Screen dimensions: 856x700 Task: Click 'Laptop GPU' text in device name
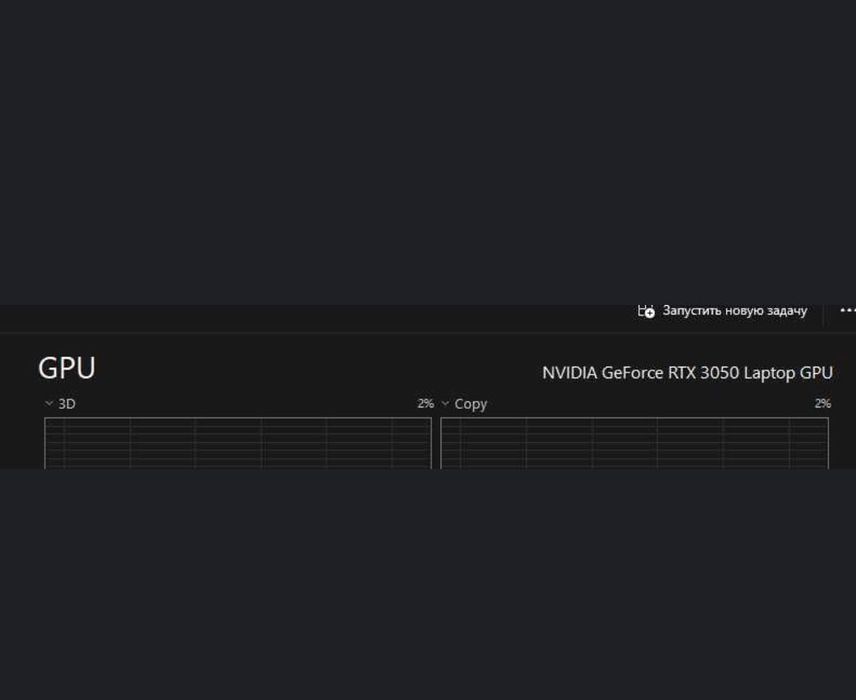coord(788,373)
